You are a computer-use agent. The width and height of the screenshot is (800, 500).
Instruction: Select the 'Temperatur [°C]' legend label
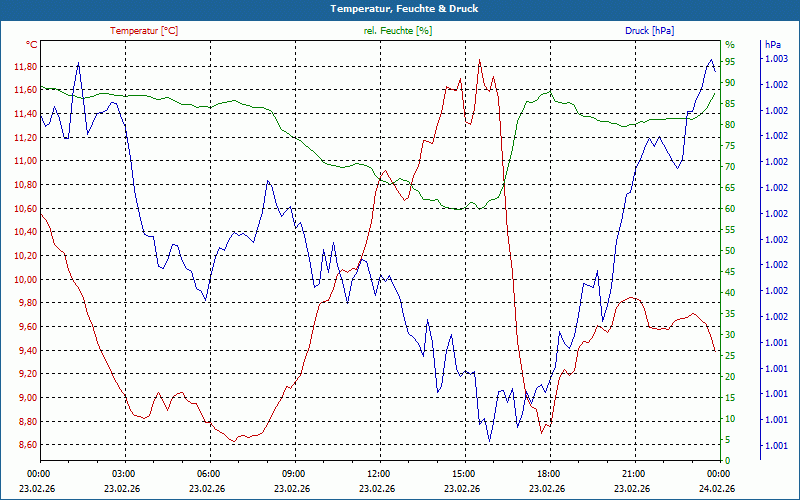[144, 31]
